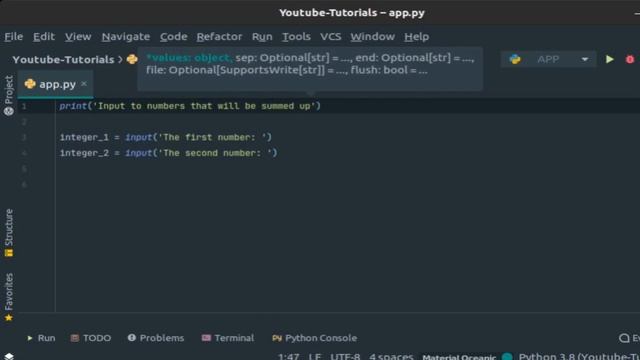Click the TODO tab icon
Image resolution: width=640 pixels, height=360 pixels.
point(75,338)
